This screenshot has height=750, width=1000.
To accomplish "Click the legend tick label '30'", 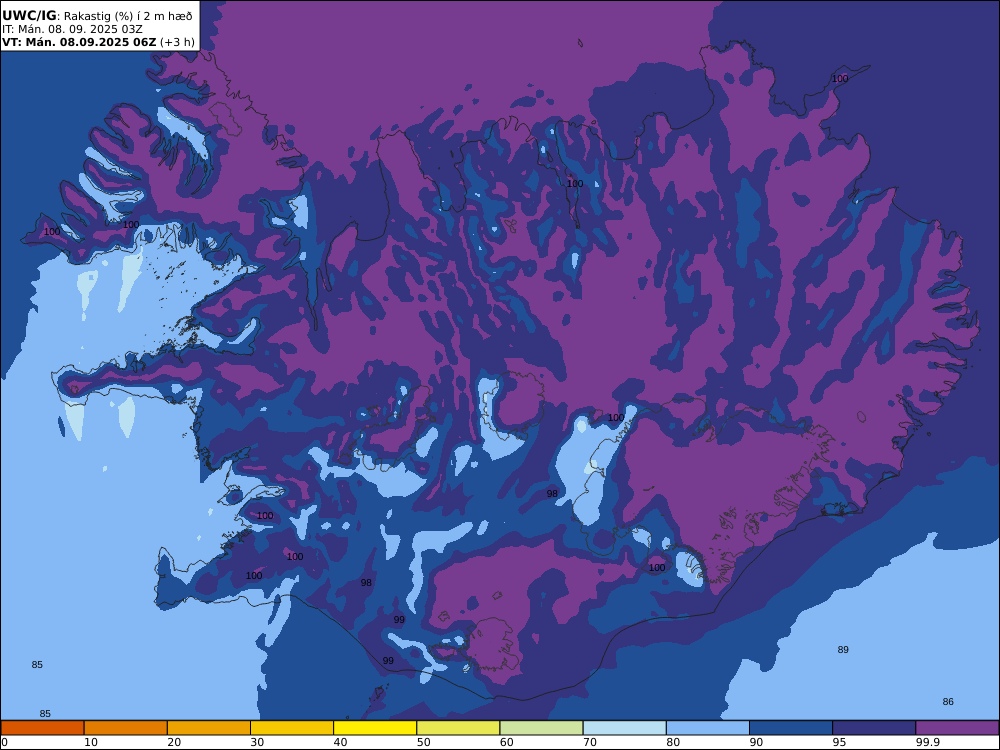I will (257, 742).
